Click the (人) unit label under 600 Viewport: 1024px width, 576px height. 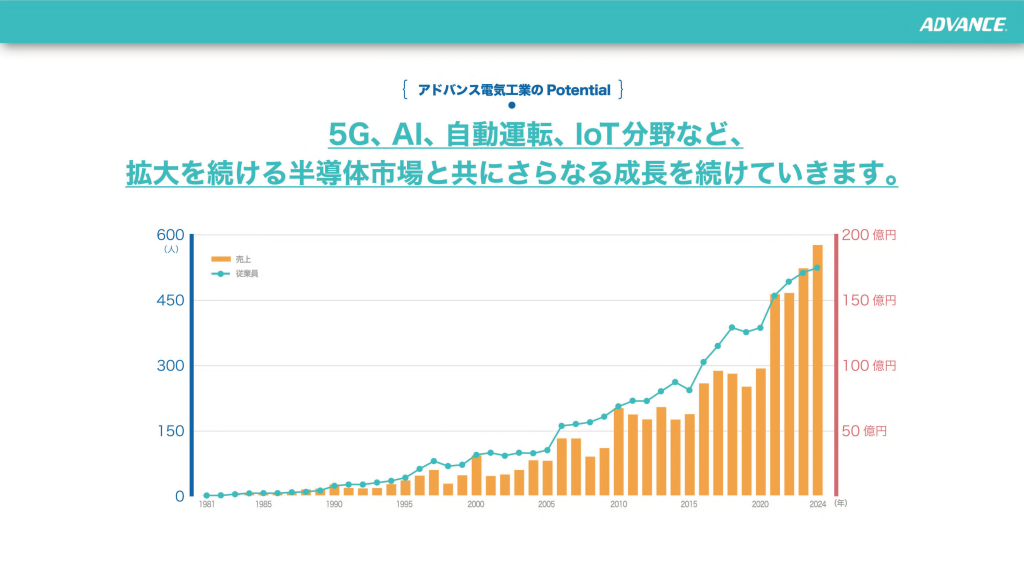(x=170, y=250)
